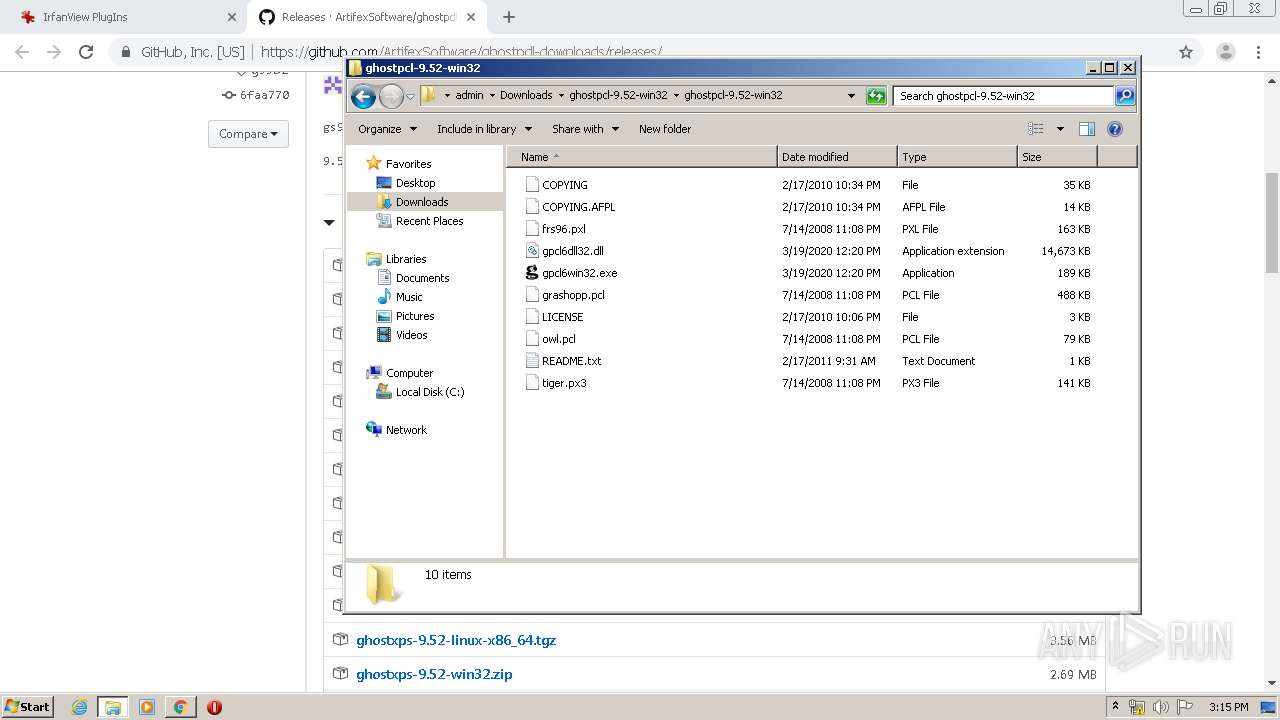Open the Windows Start menu
This screenshot has width=1280, height=720.
click(27, 706)
